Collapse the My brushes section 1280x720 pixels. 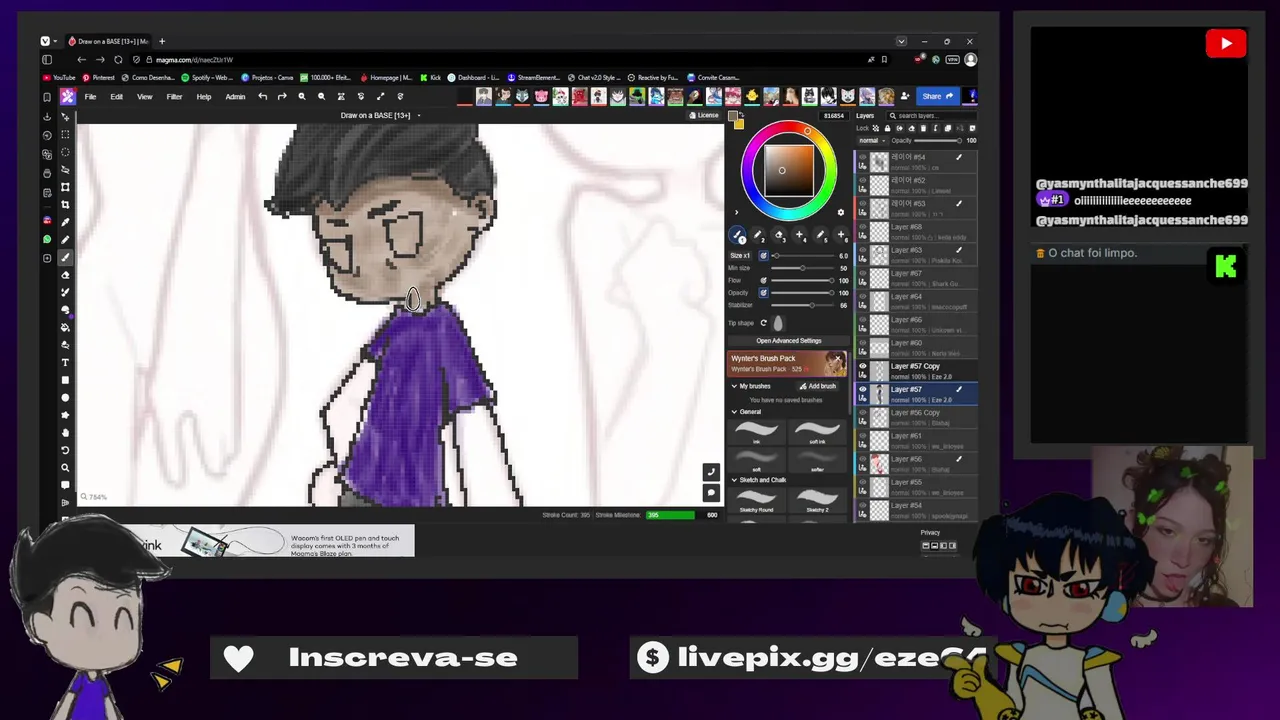coord(734,386)
